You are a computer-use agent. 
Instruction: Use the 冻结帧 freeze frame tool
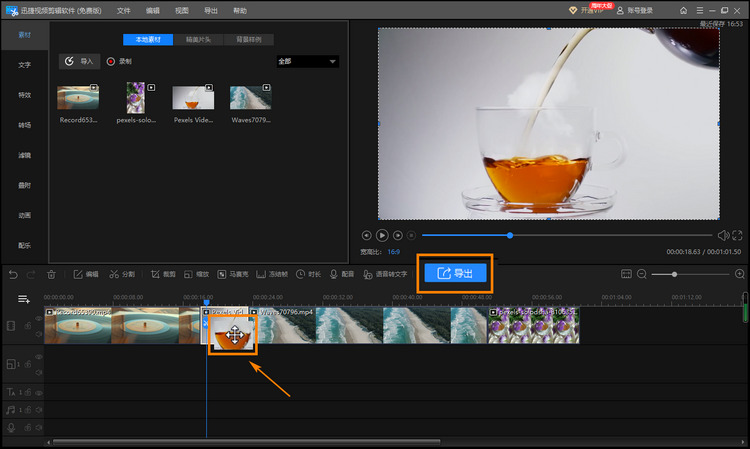point(272,274)
